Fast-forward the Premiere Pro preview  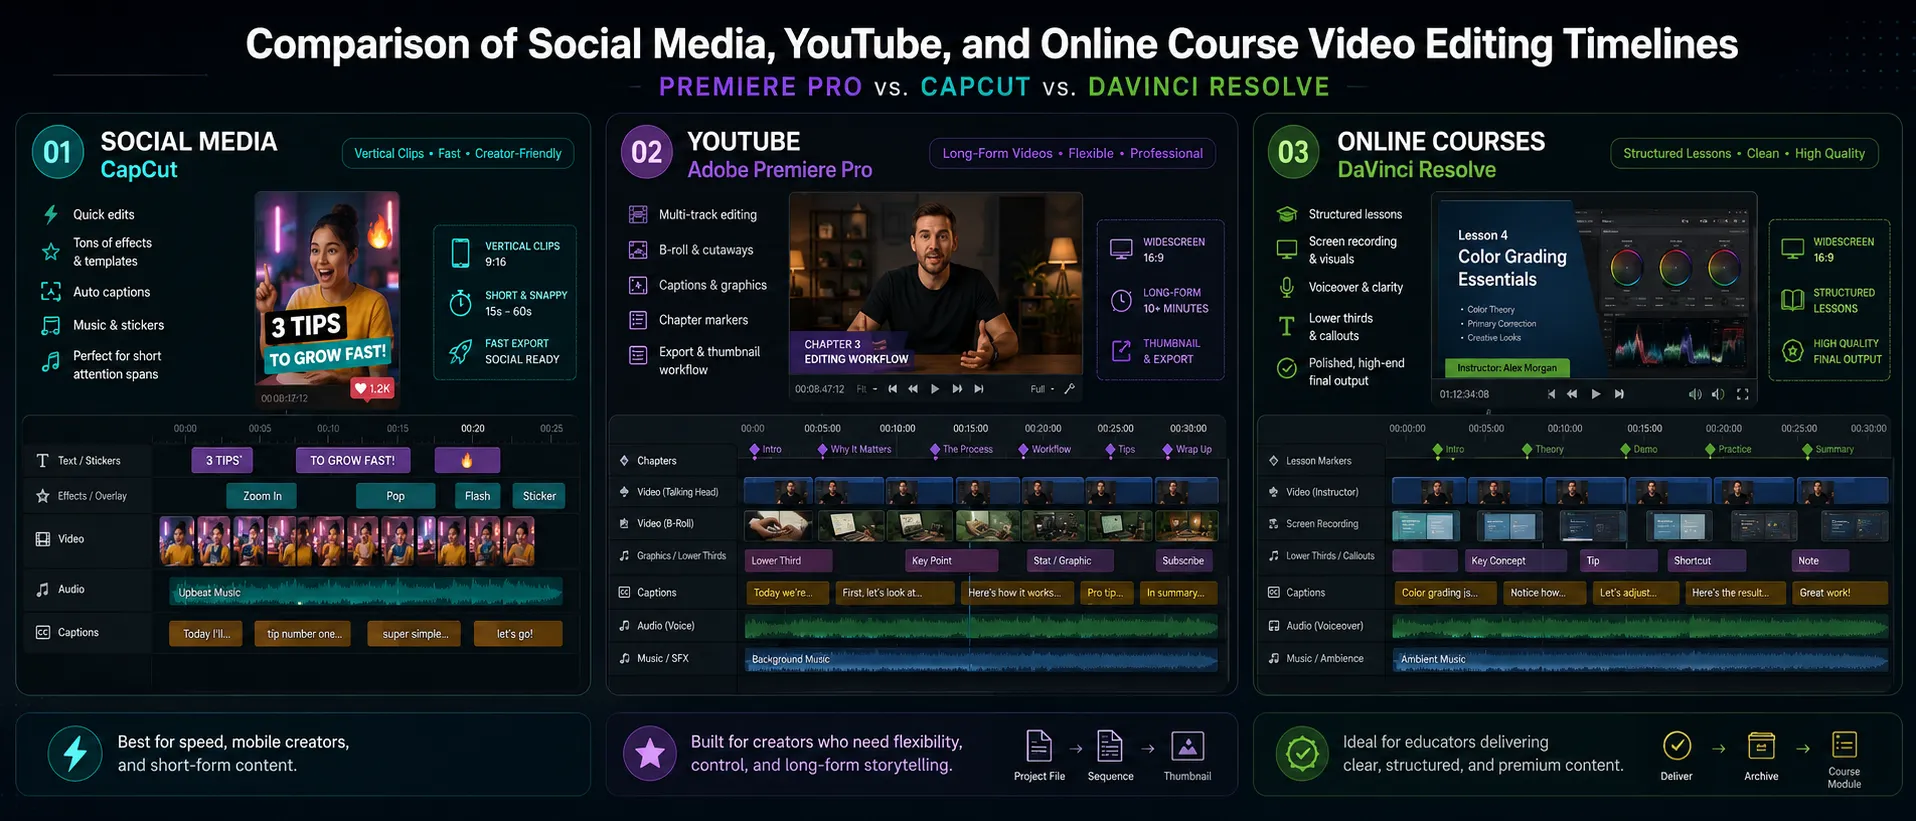[x=957, y=389]
